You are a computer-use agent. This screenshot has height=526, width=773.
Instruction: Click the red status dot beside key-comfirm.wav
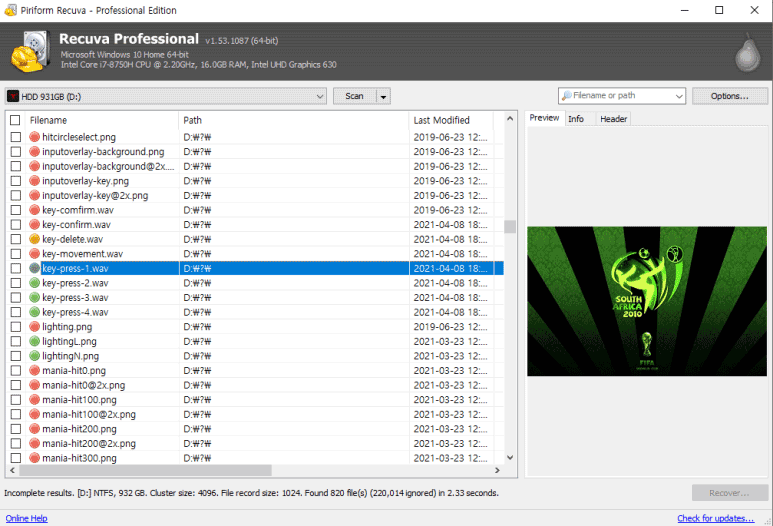[x=35, y=210]
